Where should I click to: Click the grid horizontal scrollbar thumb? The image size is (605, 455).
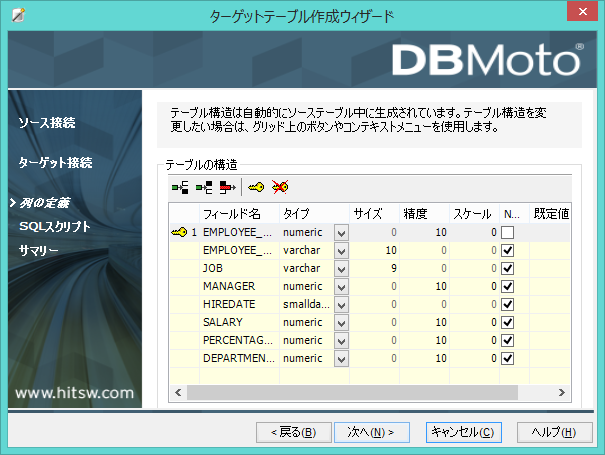click(x=352, y=393)
